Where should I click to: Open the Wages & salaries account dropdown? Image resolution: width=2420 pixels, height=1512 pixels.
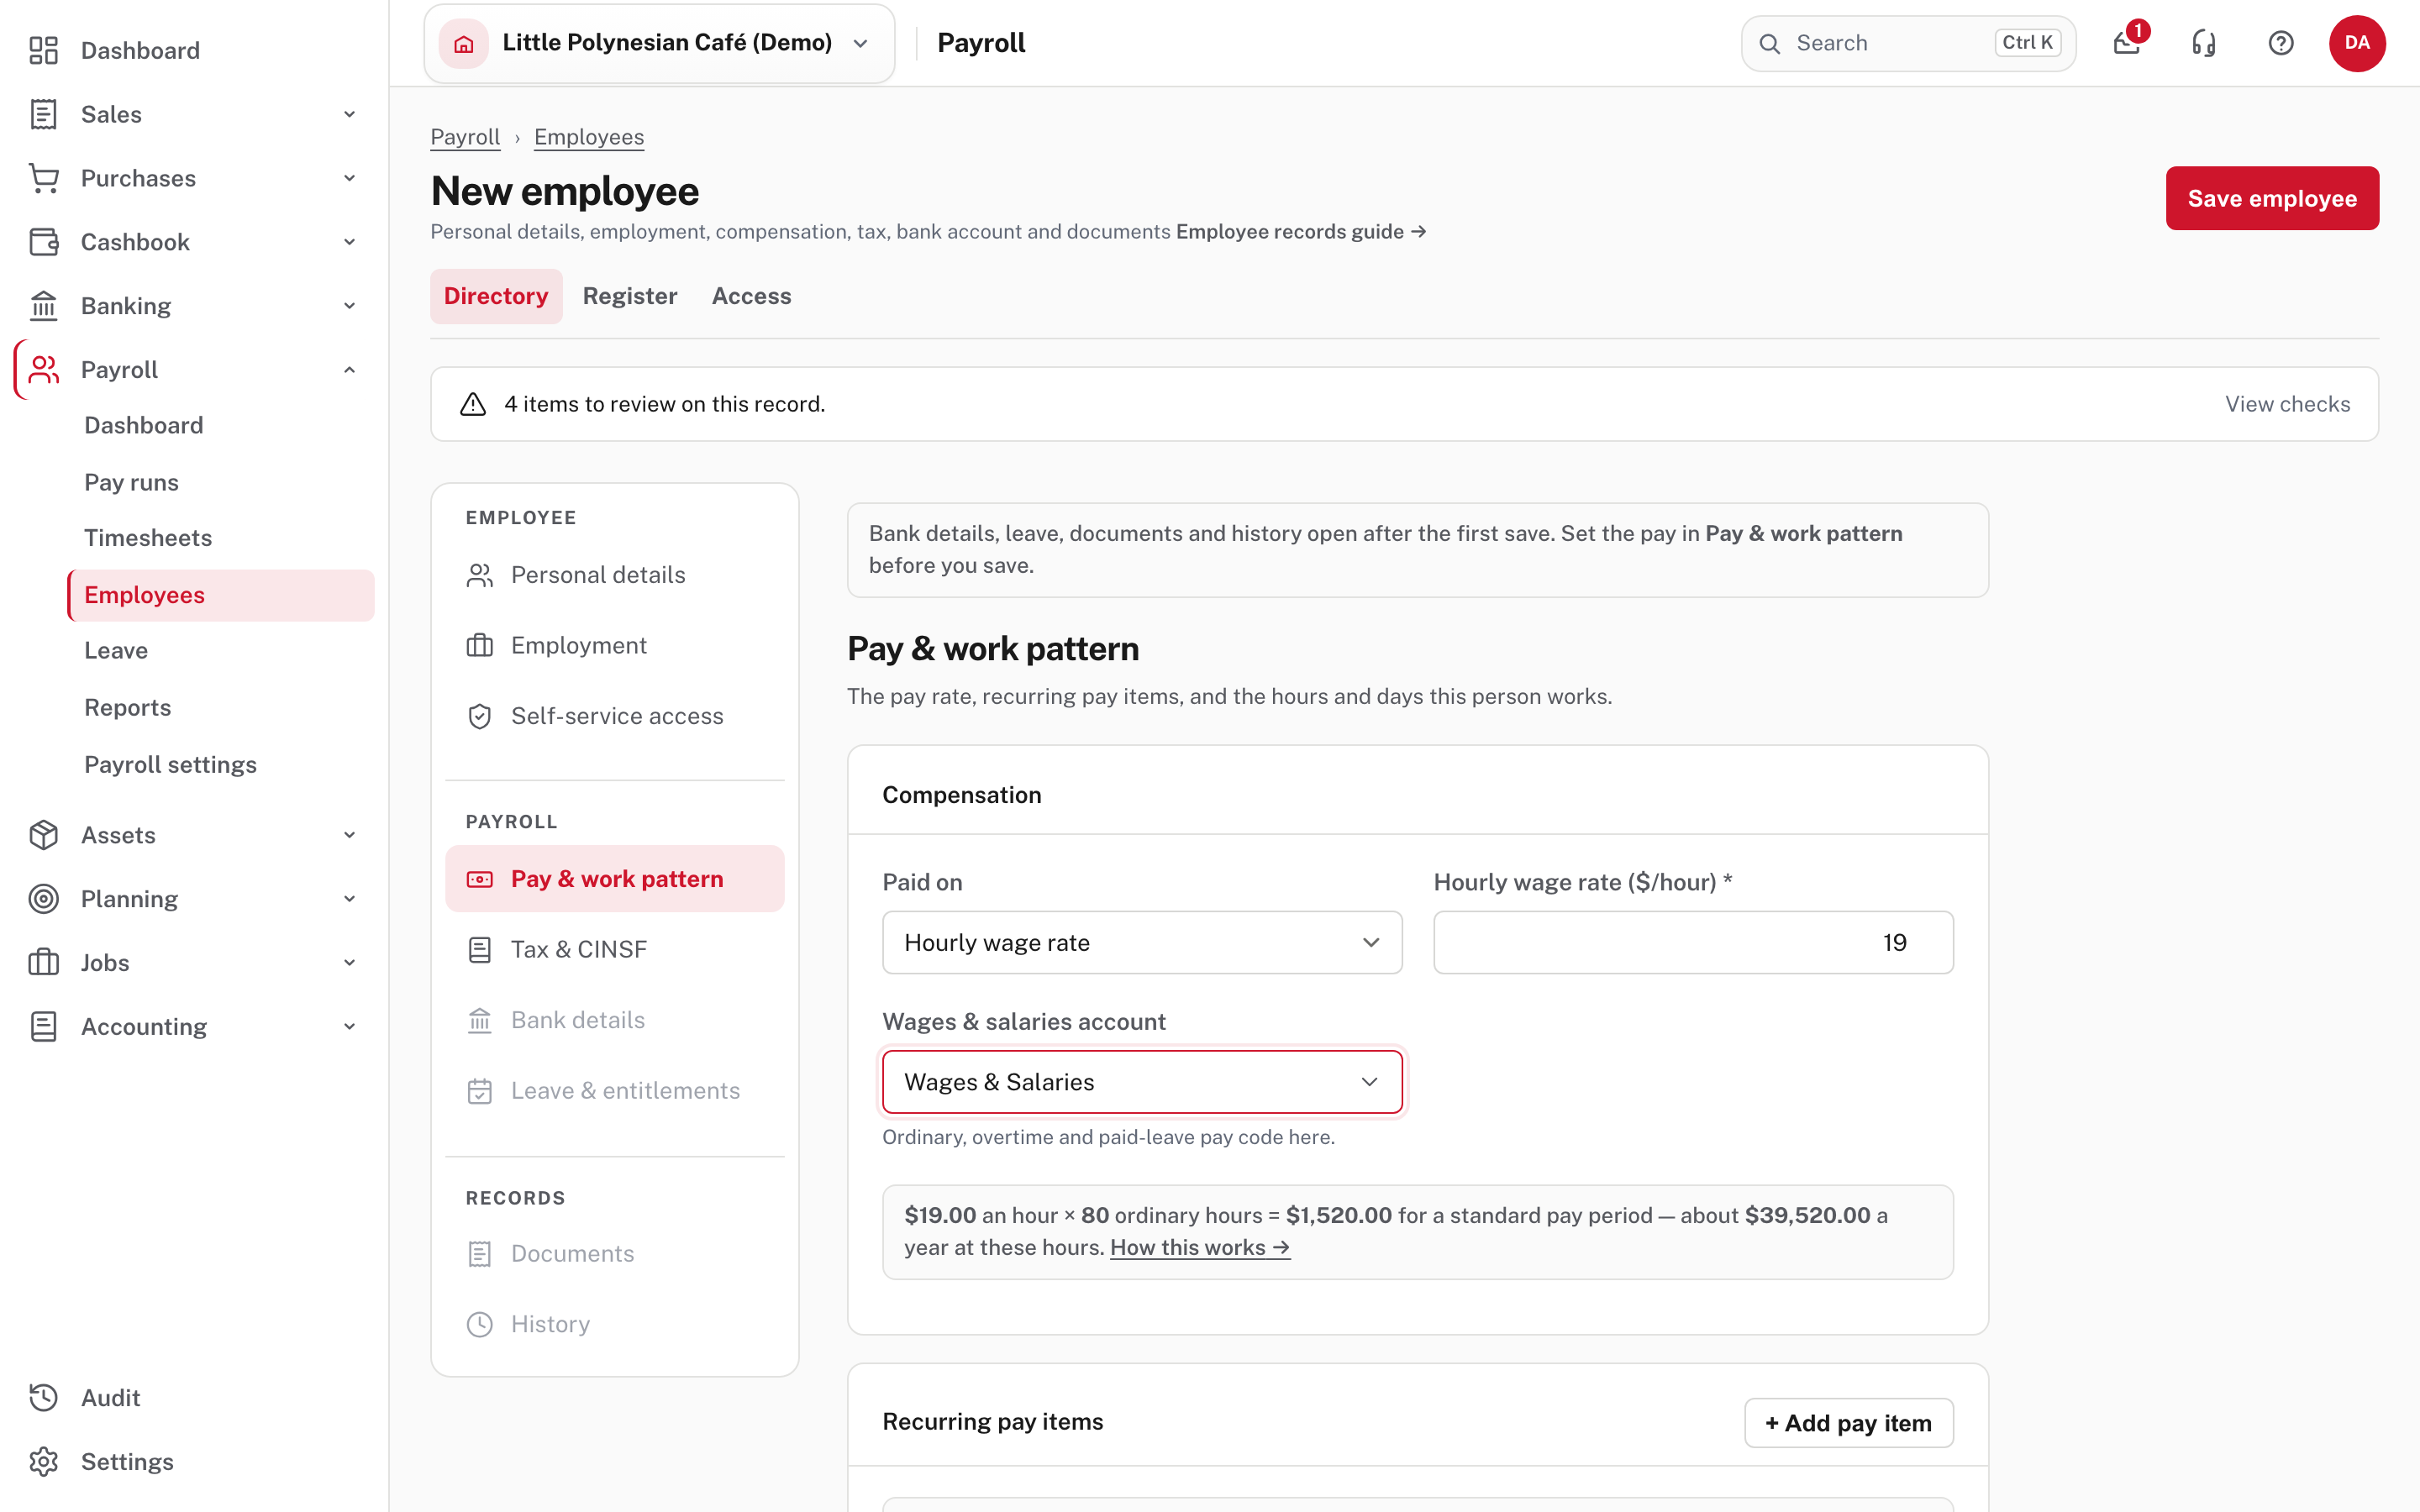pos(1142,1082)
